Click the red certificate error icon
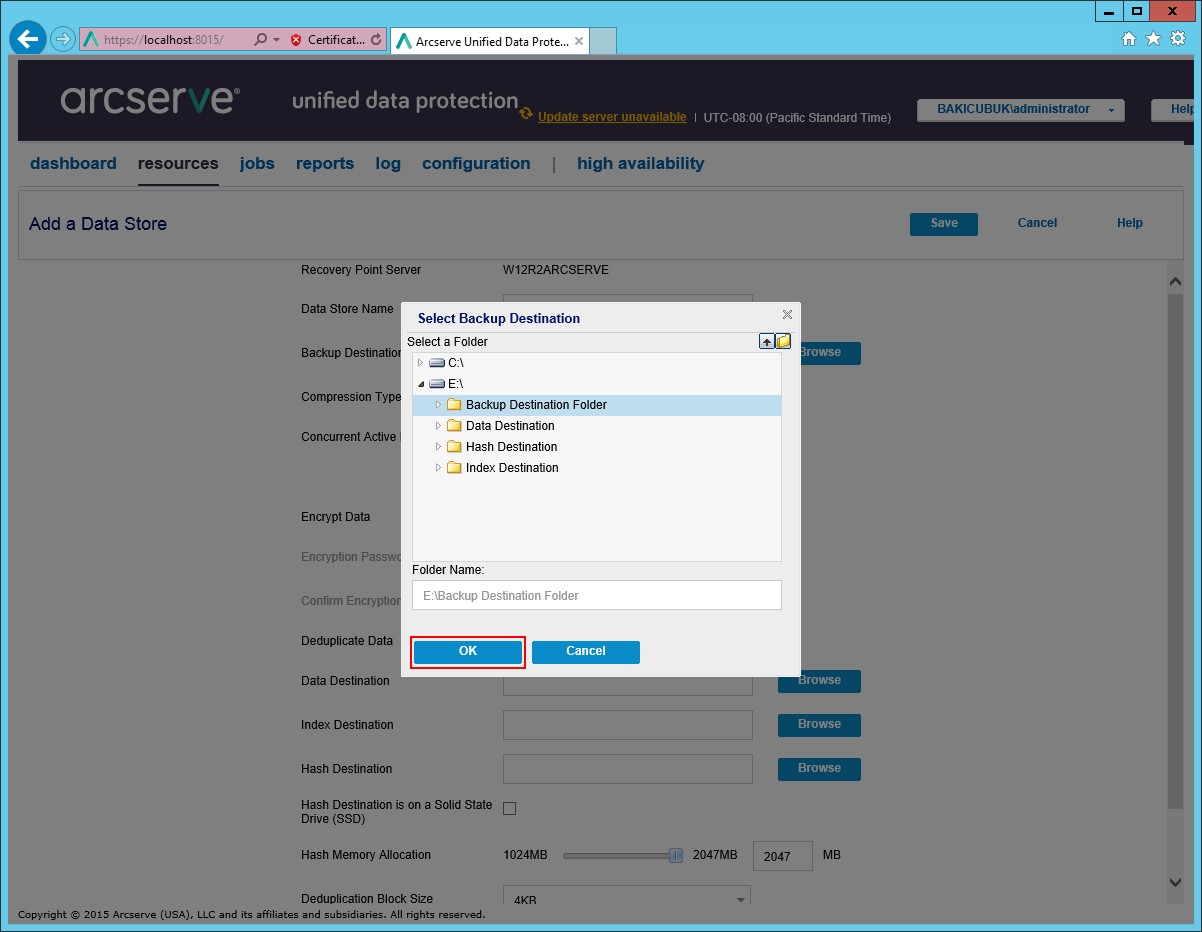The width and height of the screenshot is (1202, 932). click(296, 40)
